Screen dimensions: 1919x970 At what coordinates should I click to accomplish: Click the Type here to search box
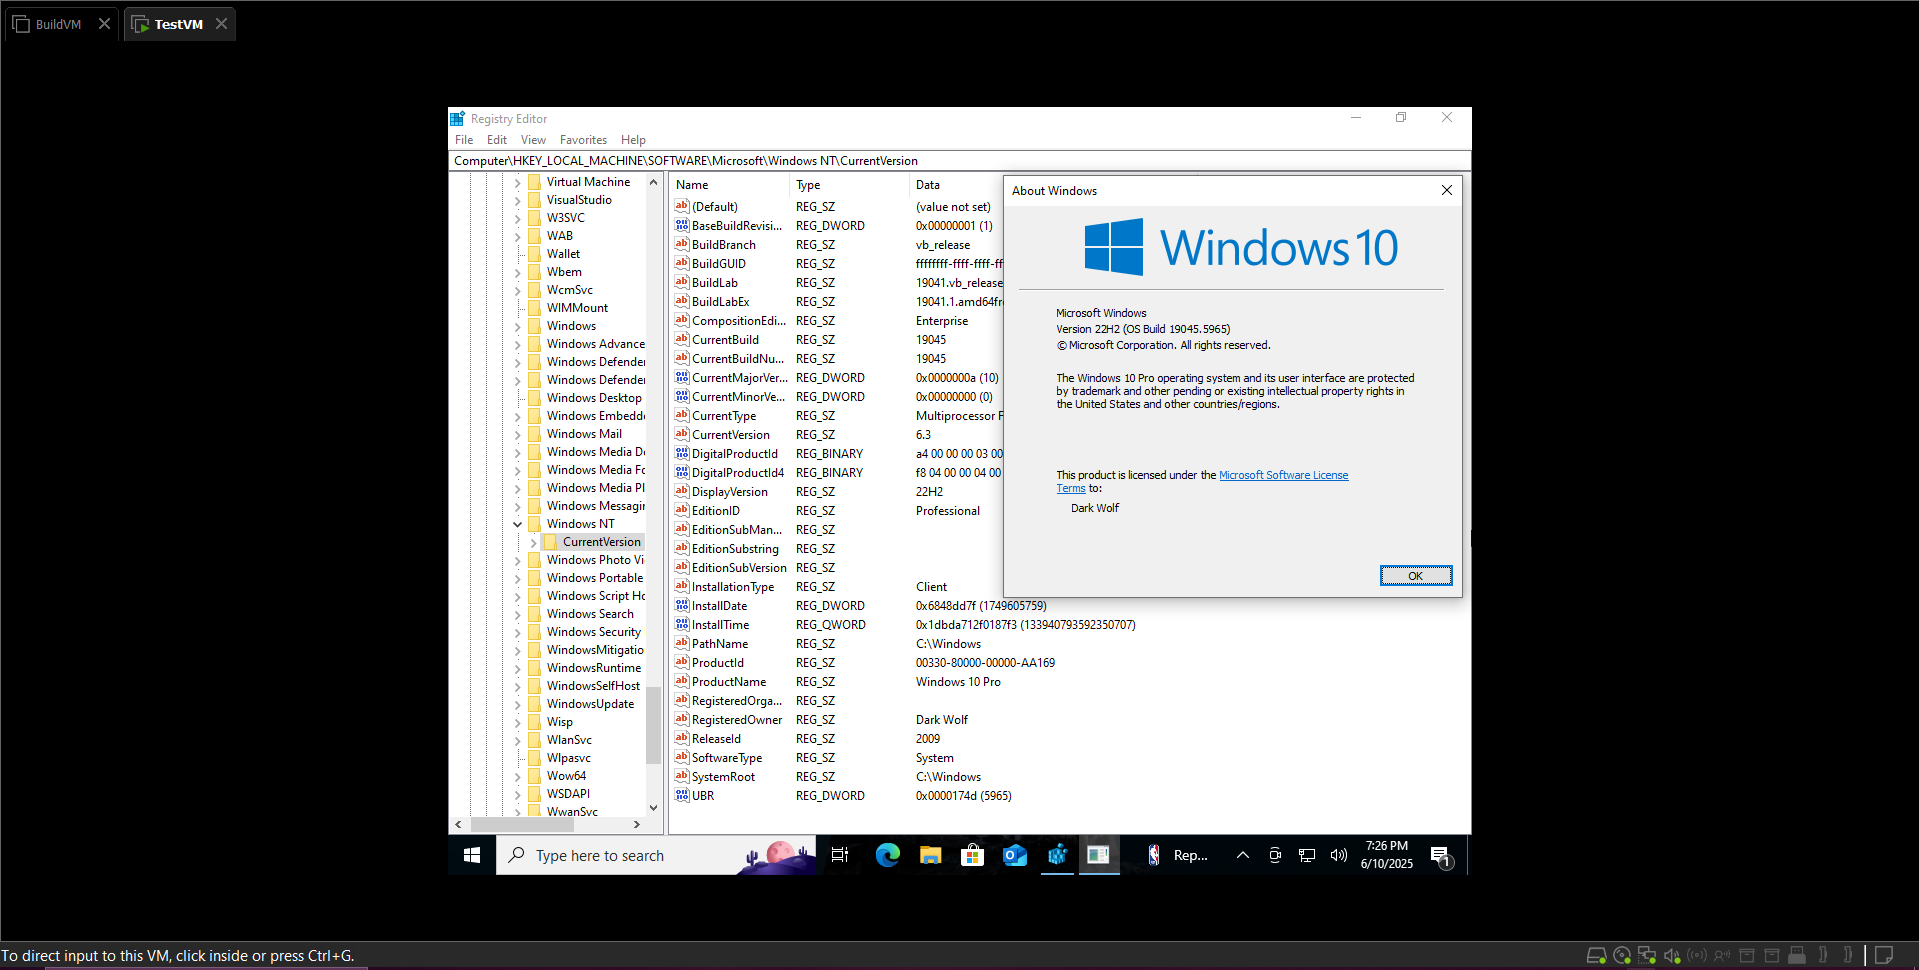[656, 855]
